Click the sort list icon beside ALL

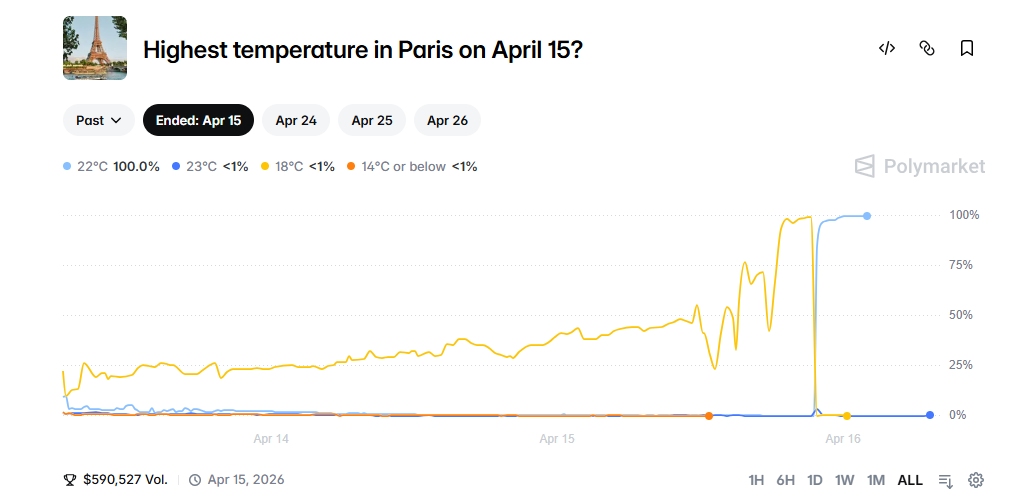(x=946, y=480)
